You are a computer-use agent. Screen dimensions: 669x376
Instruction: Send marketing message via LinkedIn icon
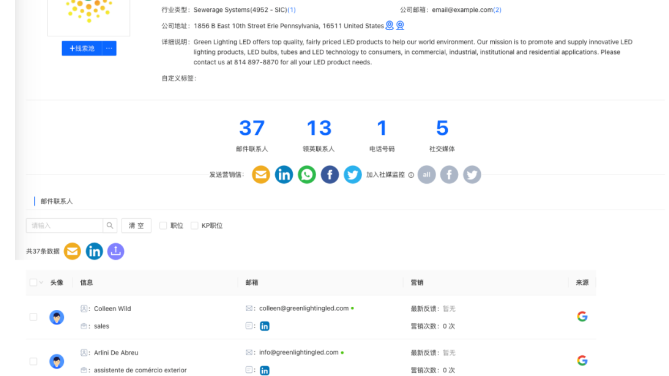[x=284, y=175]
